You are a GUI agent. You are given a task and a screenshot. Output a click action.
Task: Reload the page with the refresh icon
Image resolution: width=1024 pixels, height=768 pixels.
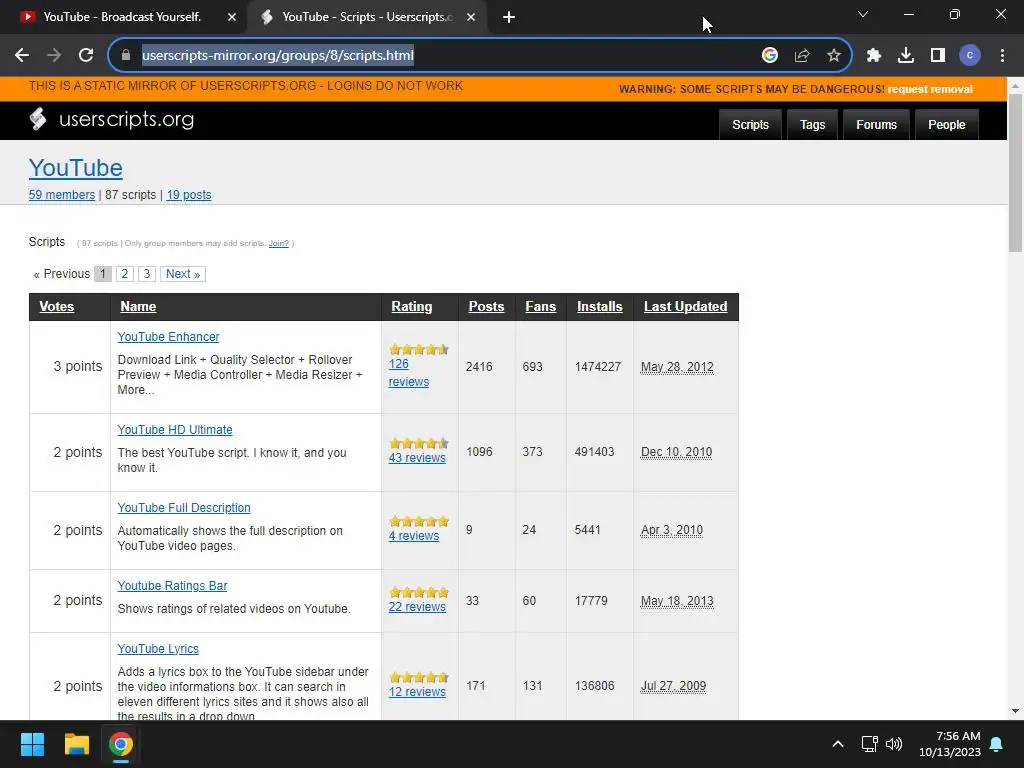86,56
